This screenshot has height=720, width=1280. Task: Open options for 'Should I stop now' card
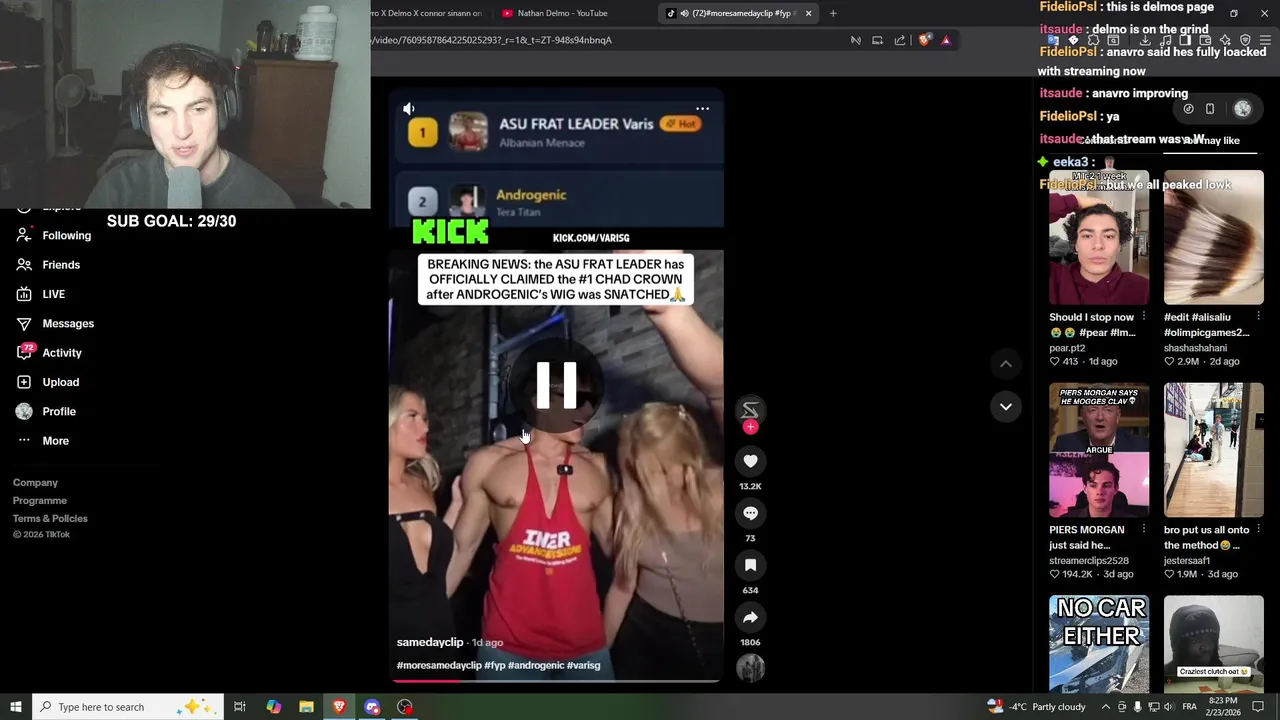(x=1144, y=317)
